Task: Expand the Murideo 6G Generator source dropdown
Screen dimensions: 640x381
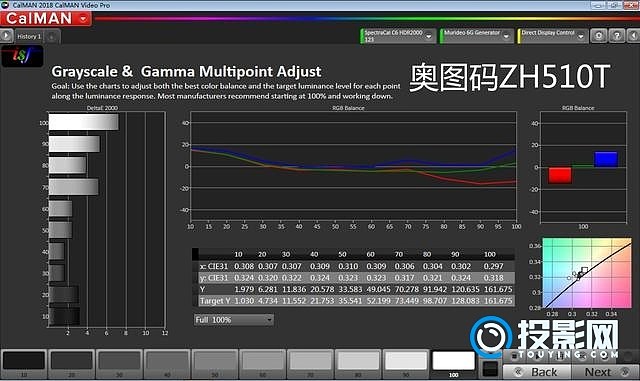Action: click(x=476, y=36)
